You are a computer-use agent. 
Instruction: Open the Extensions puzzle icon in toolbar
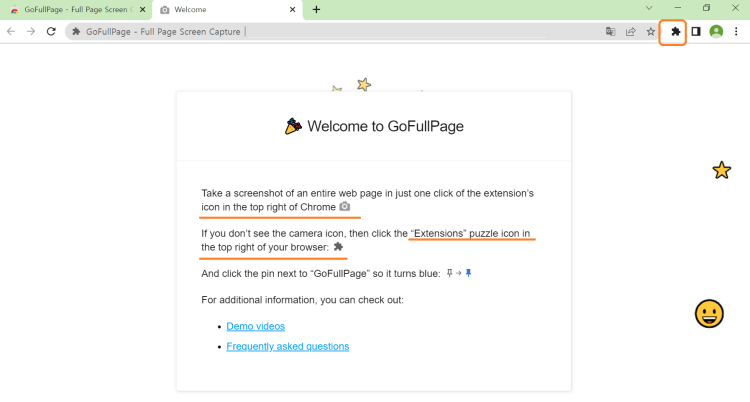tap(675, 32)
